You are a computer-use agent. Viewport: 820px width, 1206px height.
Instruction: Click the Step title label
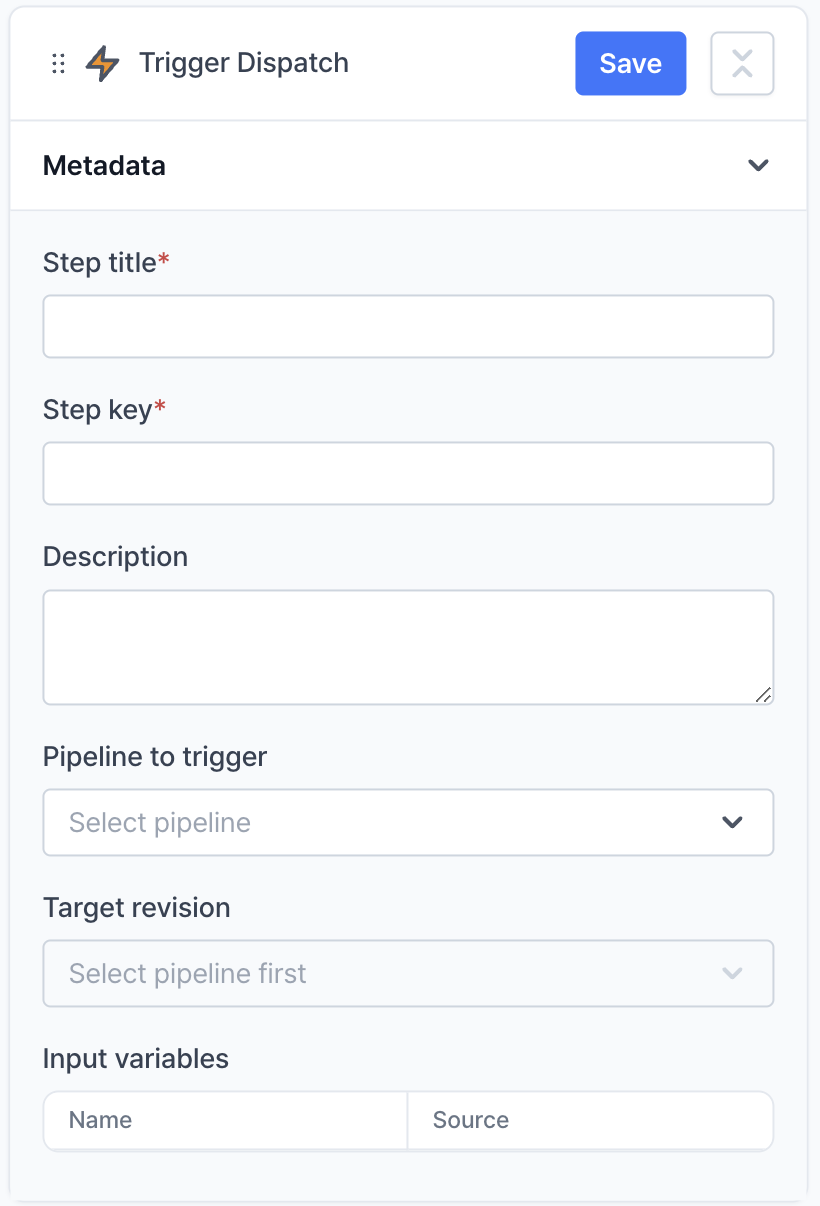[x=100, y=263]
